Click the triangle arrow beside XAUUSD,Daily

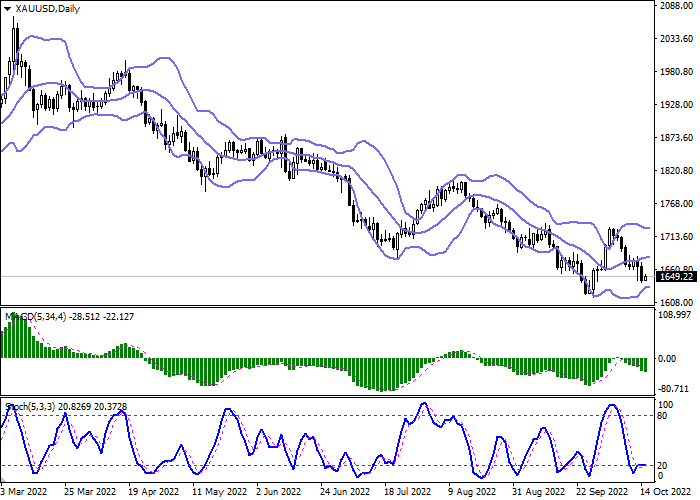pyautogui.click(x=8, y=9)
